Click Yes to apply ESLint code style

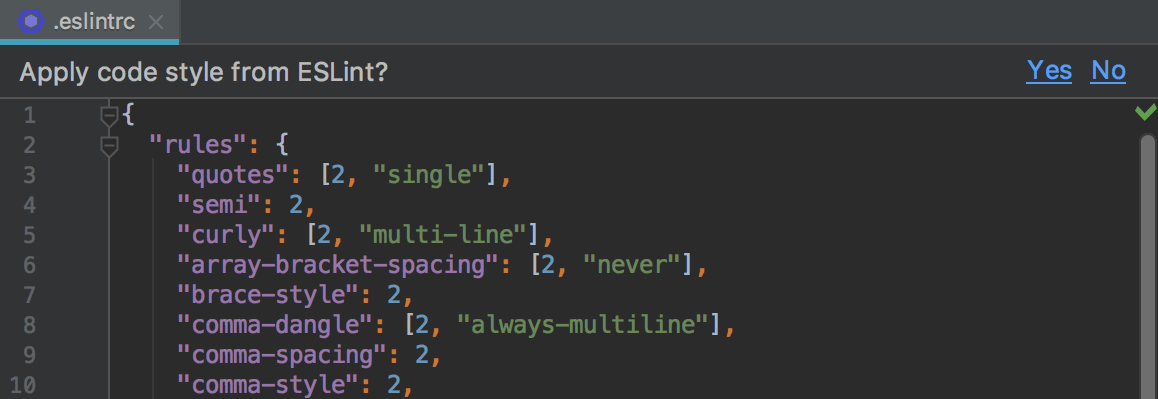point(1049,70)
